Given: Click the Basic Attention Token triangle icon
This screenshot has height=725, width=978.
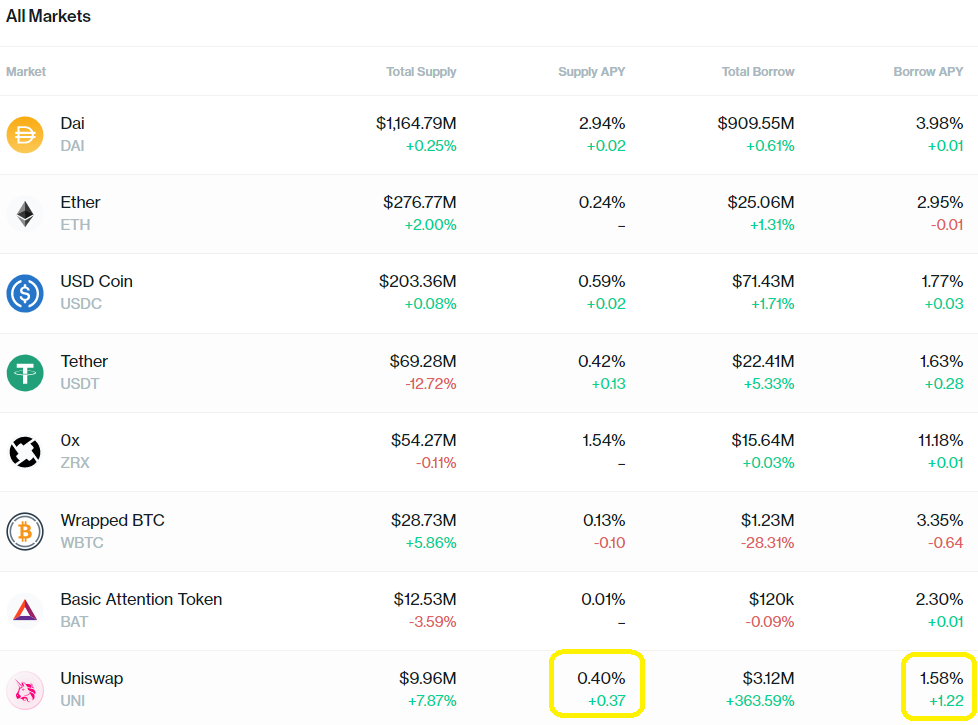Looking at the screenshot, I should (25, 610).
